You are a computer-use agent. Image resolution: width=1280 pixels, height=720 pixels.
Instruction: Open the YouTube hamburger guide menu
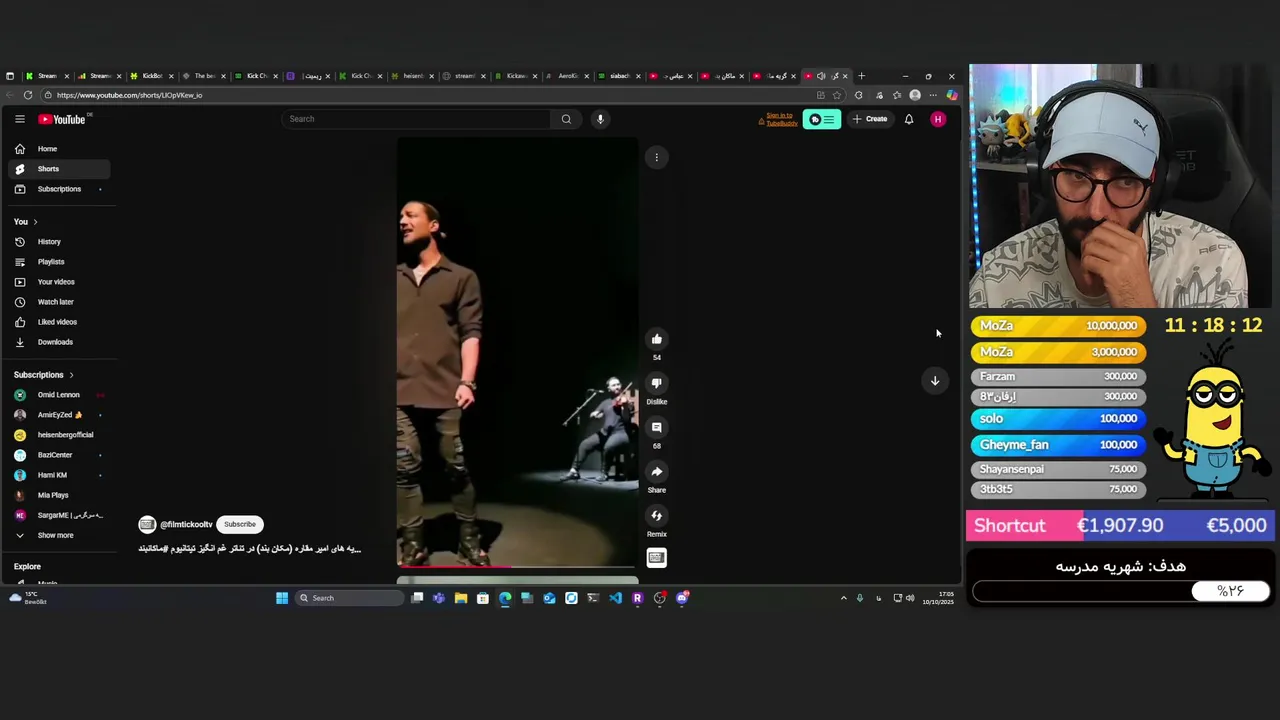pos(19,119)
